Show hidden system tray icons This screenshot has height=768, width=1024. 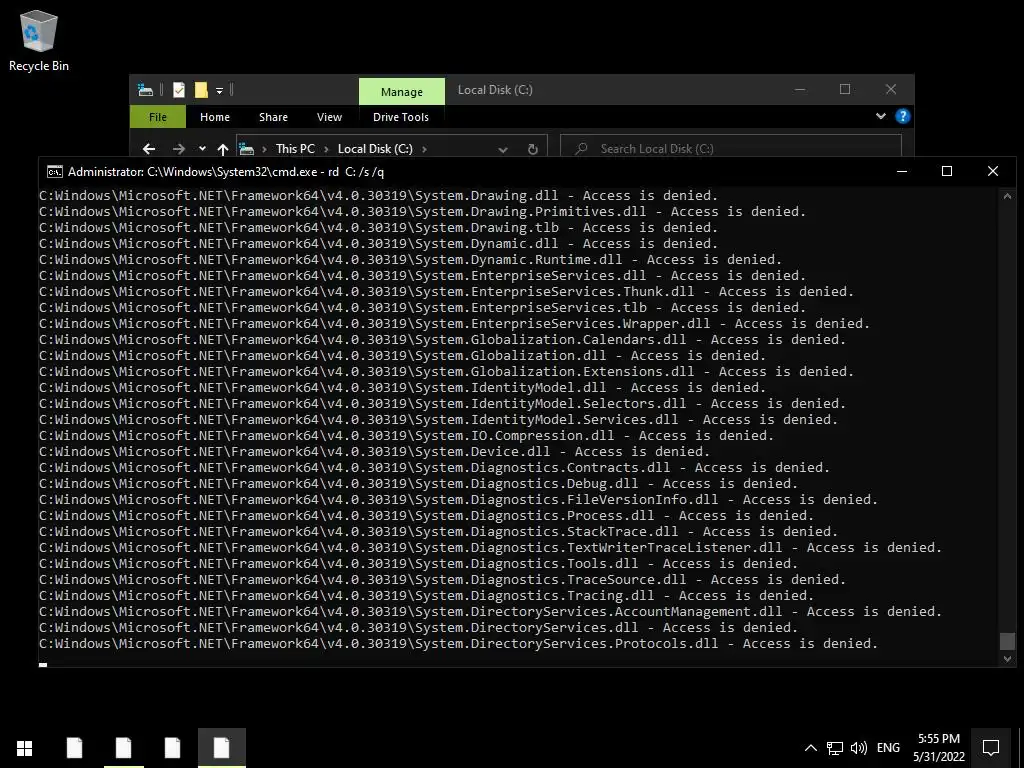click(x=810, y=748)
